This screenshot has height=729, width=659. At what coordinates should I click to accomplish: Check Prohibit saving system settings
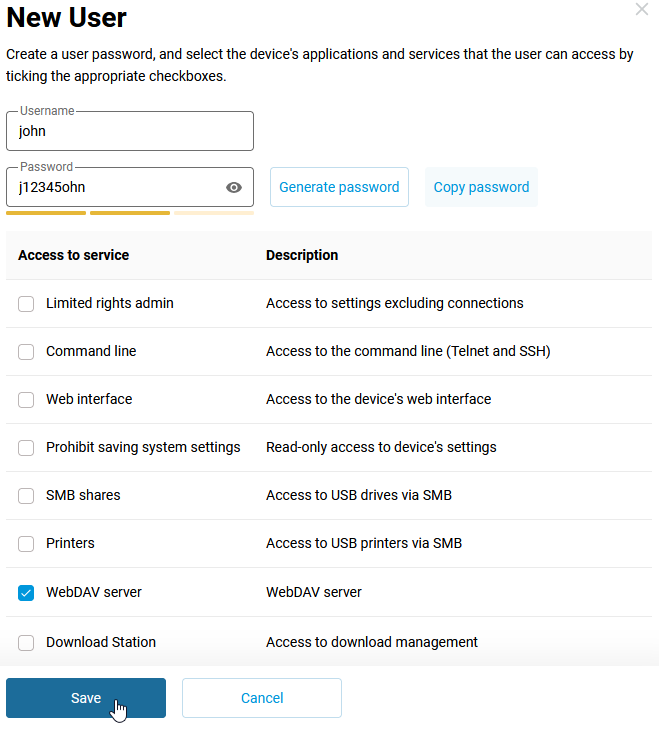click(x=26, y=448)
